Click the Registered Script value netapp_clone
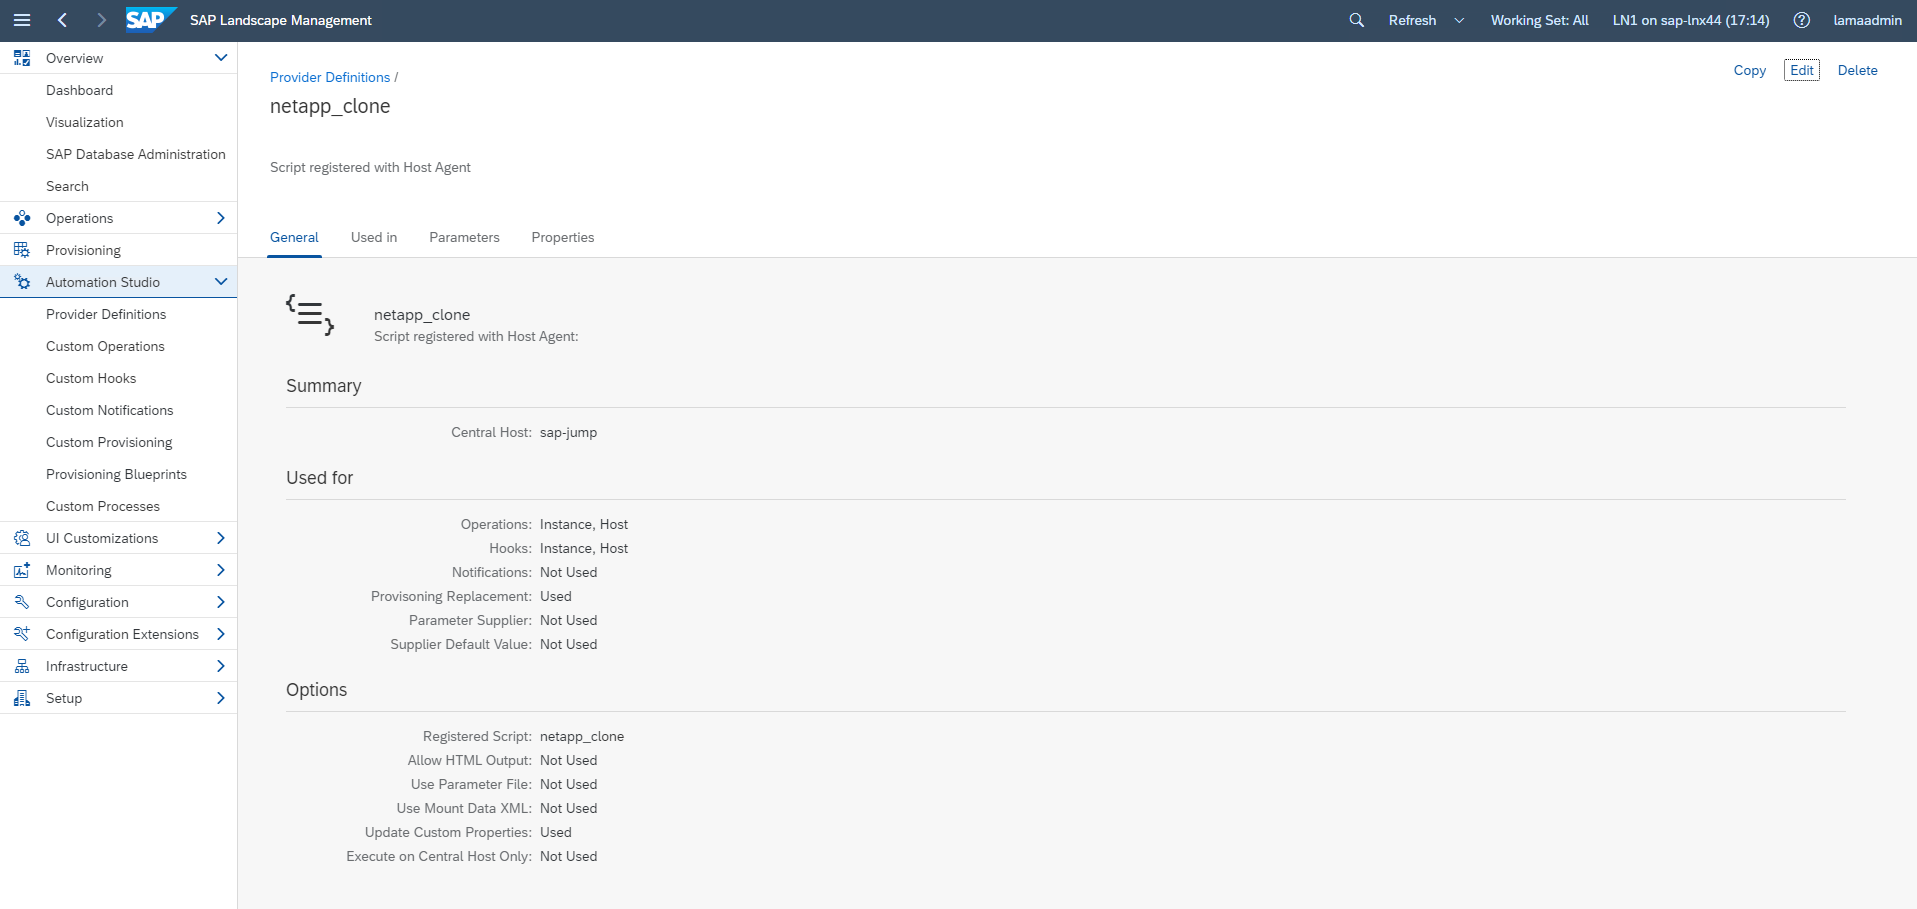 pos(582,736)
